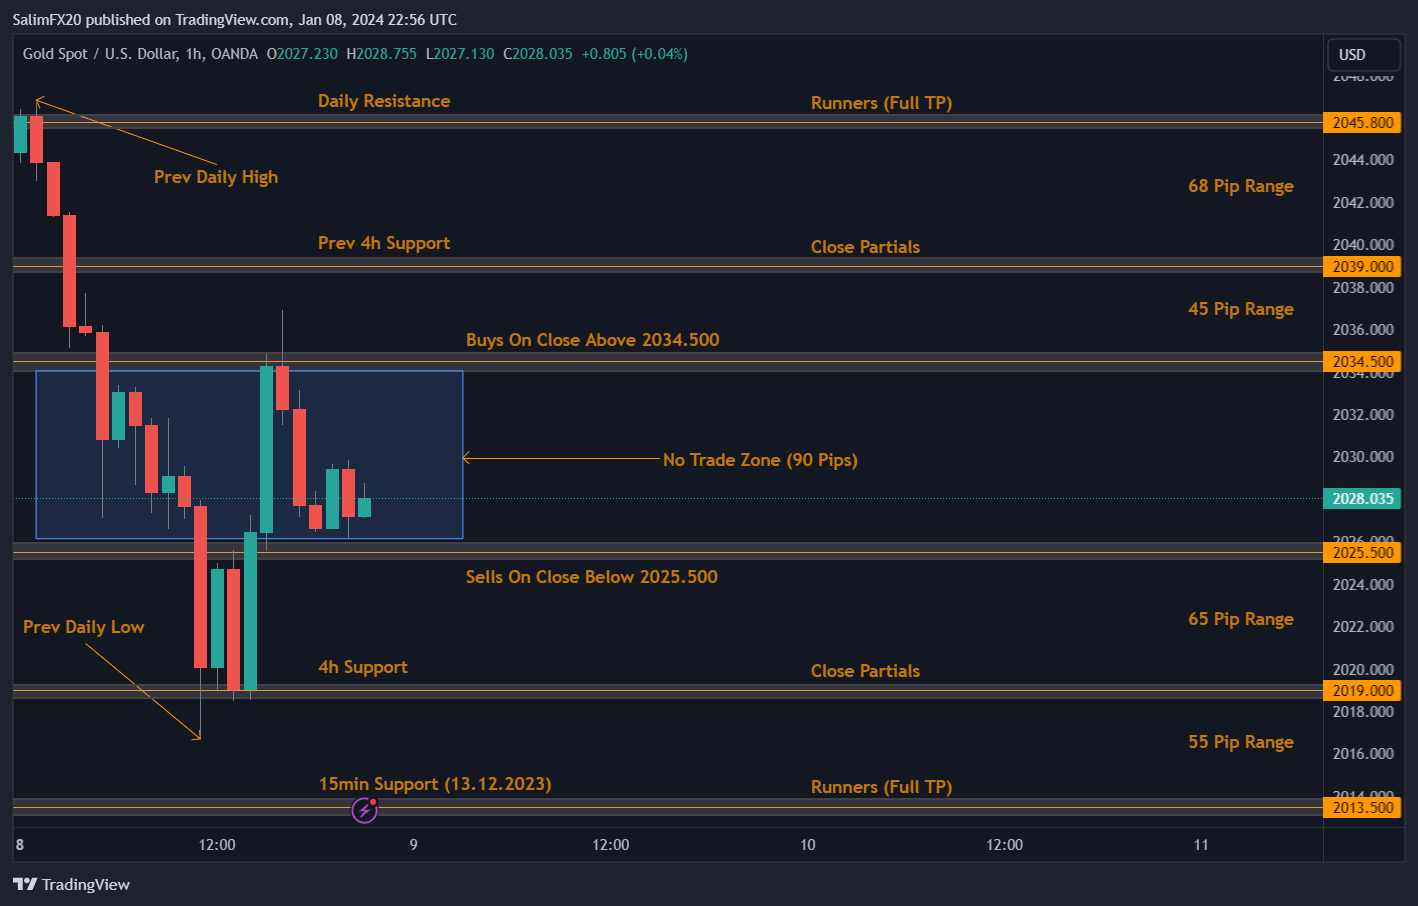Select the orange 2025.500 price label
This screenshot has height=906, width=1418.
[1362, 552]
